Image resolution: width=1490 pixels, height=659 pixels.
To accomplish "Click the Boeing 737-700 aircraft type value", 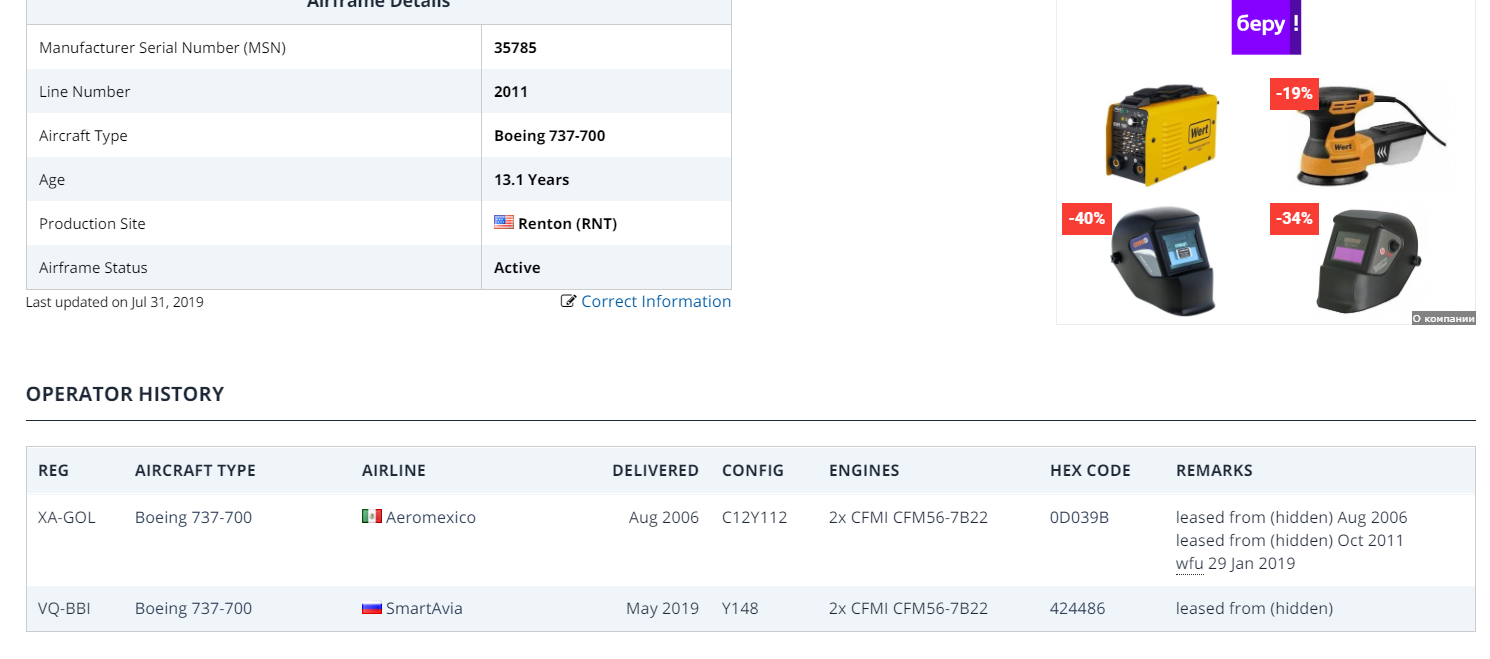I will click(x=549, y=135).
